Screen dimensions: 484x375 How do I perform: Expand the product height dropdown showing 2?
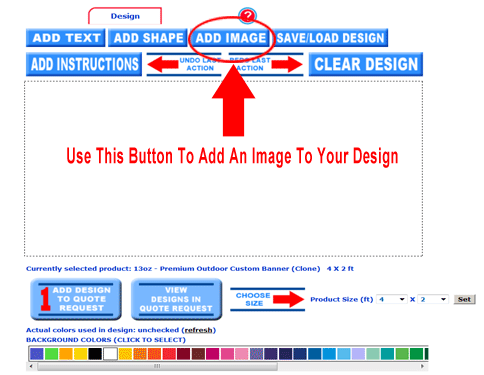433,299
